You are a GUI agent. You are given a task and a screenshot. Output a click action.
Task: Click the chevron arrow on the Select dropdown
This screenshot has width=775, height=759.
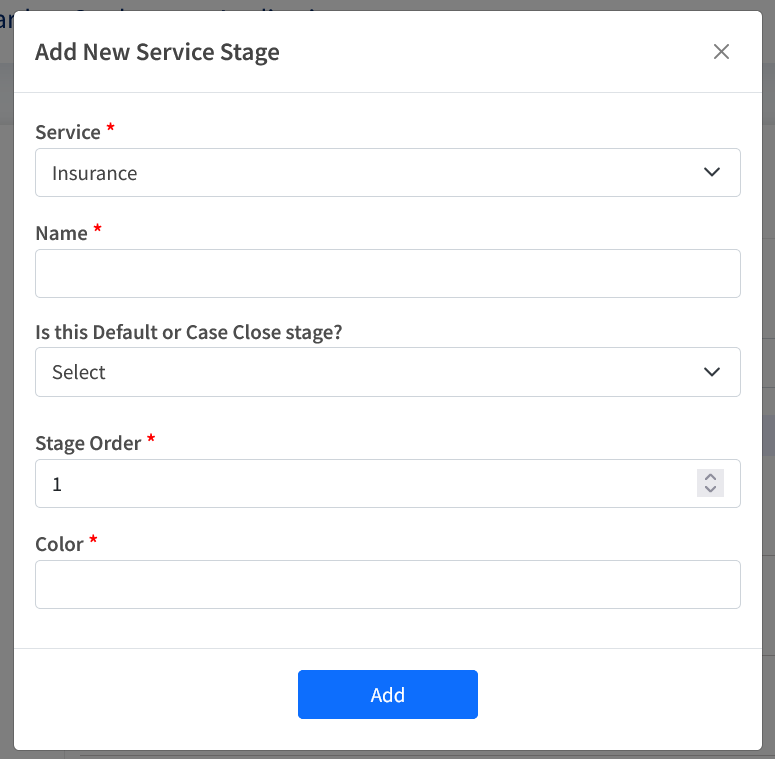click(x=712, y=372)
